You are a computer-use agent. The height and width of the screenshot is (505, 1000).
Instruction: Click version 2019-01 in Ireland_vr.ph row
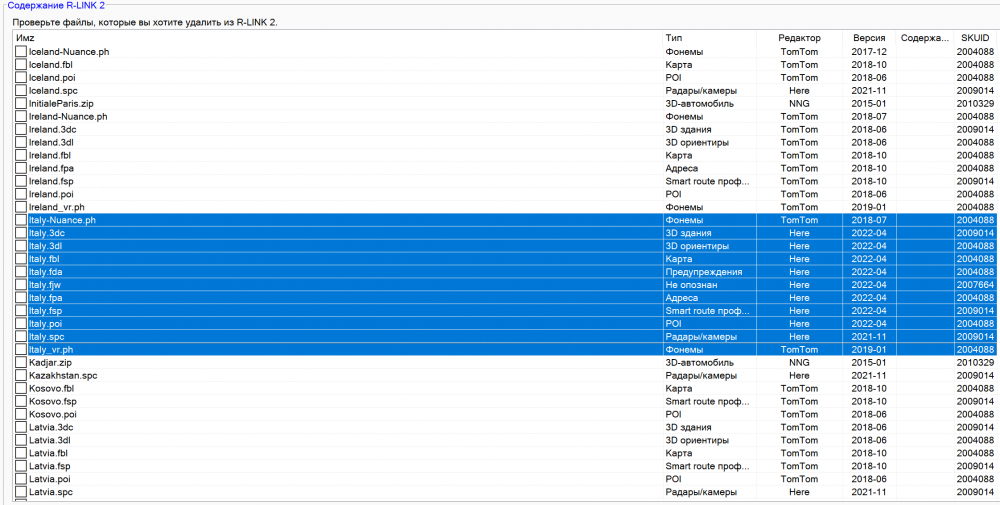coord(869,207)
